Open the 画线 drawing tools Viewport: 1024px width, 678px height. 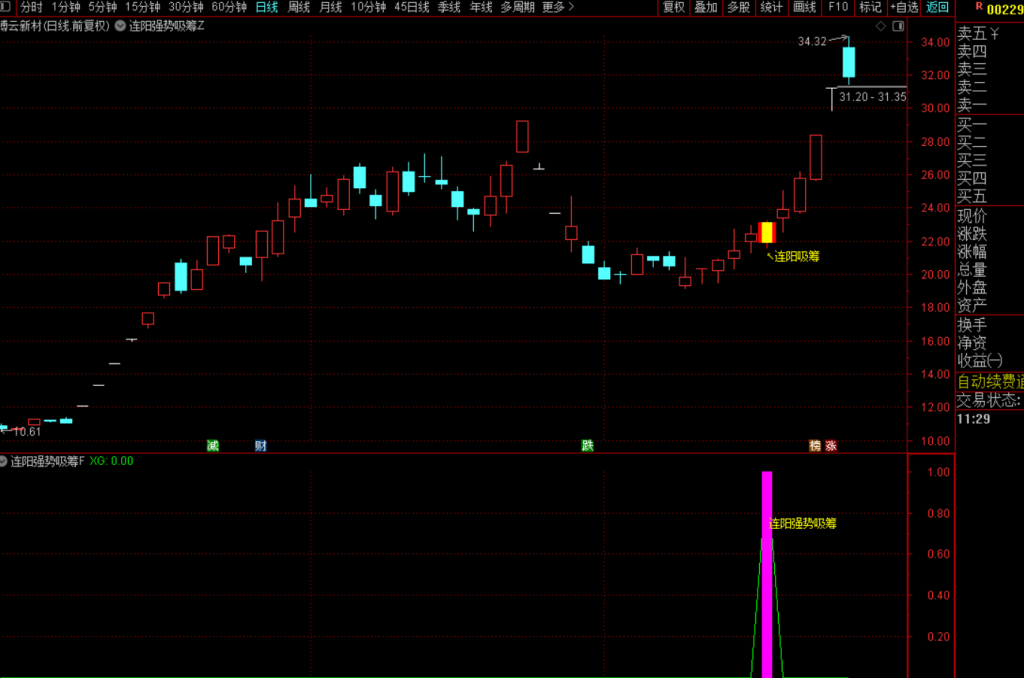click(x=805, y=7)
